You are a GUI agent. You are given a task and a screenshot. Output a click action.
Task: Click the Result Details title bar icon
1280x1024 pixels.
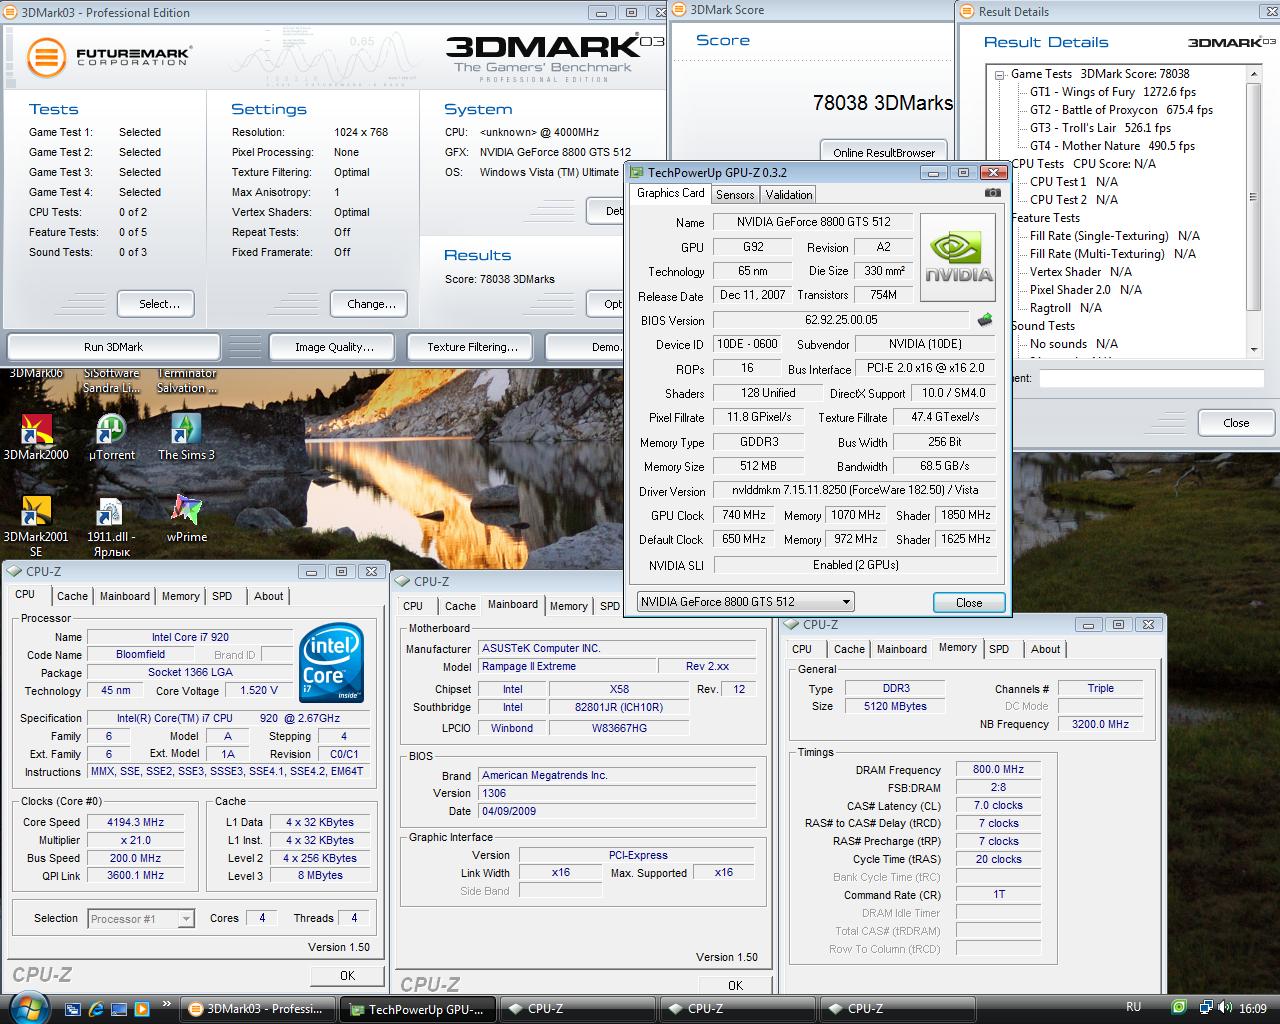point(967,11)
